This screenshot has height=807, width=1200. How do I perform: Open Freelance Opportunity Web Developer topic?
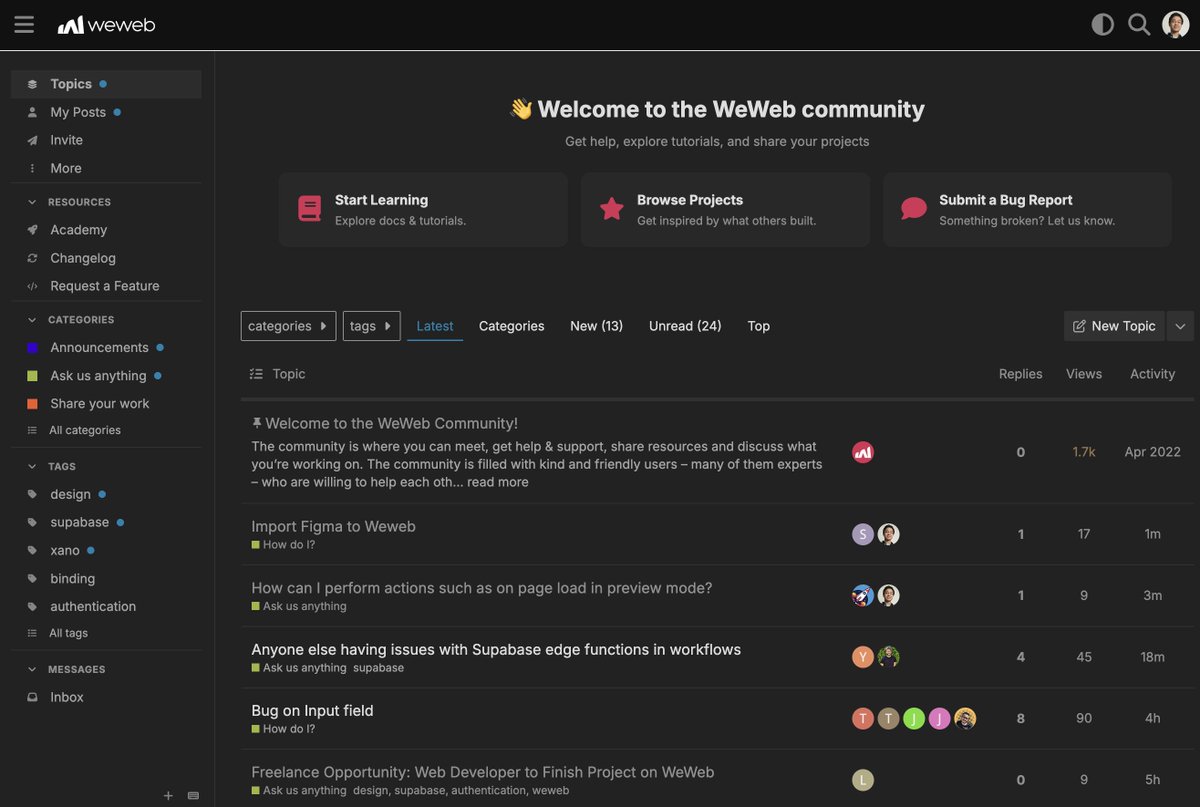click(x=483, y=772)
